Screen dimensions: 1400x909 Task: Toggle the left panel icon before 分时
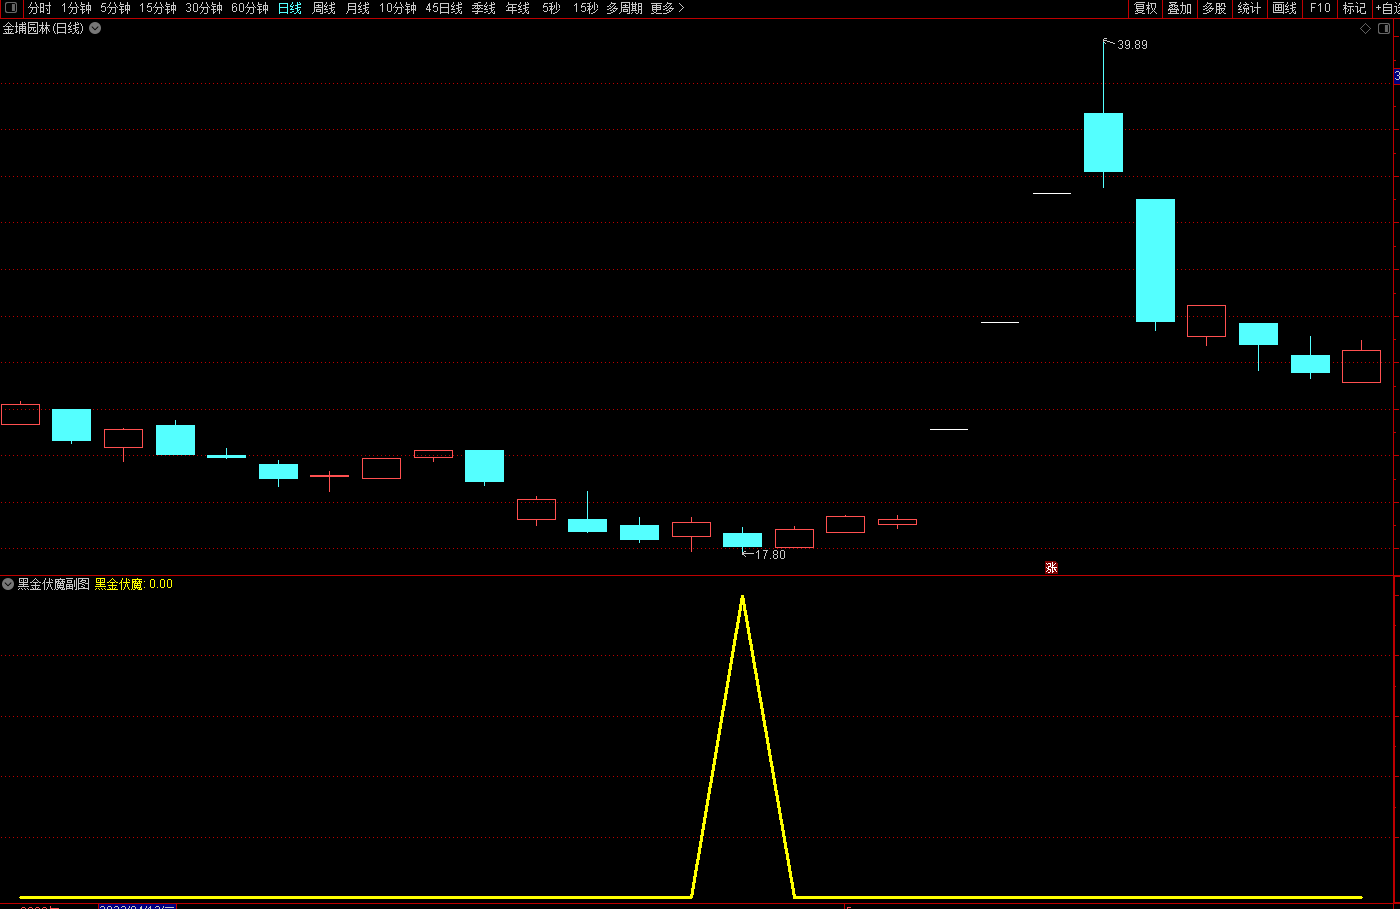pos(11,8)
